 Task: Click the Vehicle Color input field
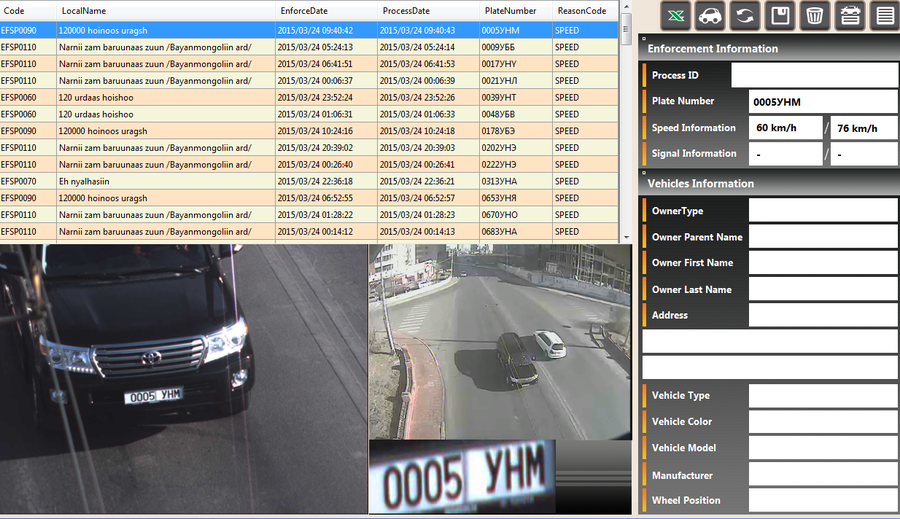pyautogui.click(x=823, y=421)
